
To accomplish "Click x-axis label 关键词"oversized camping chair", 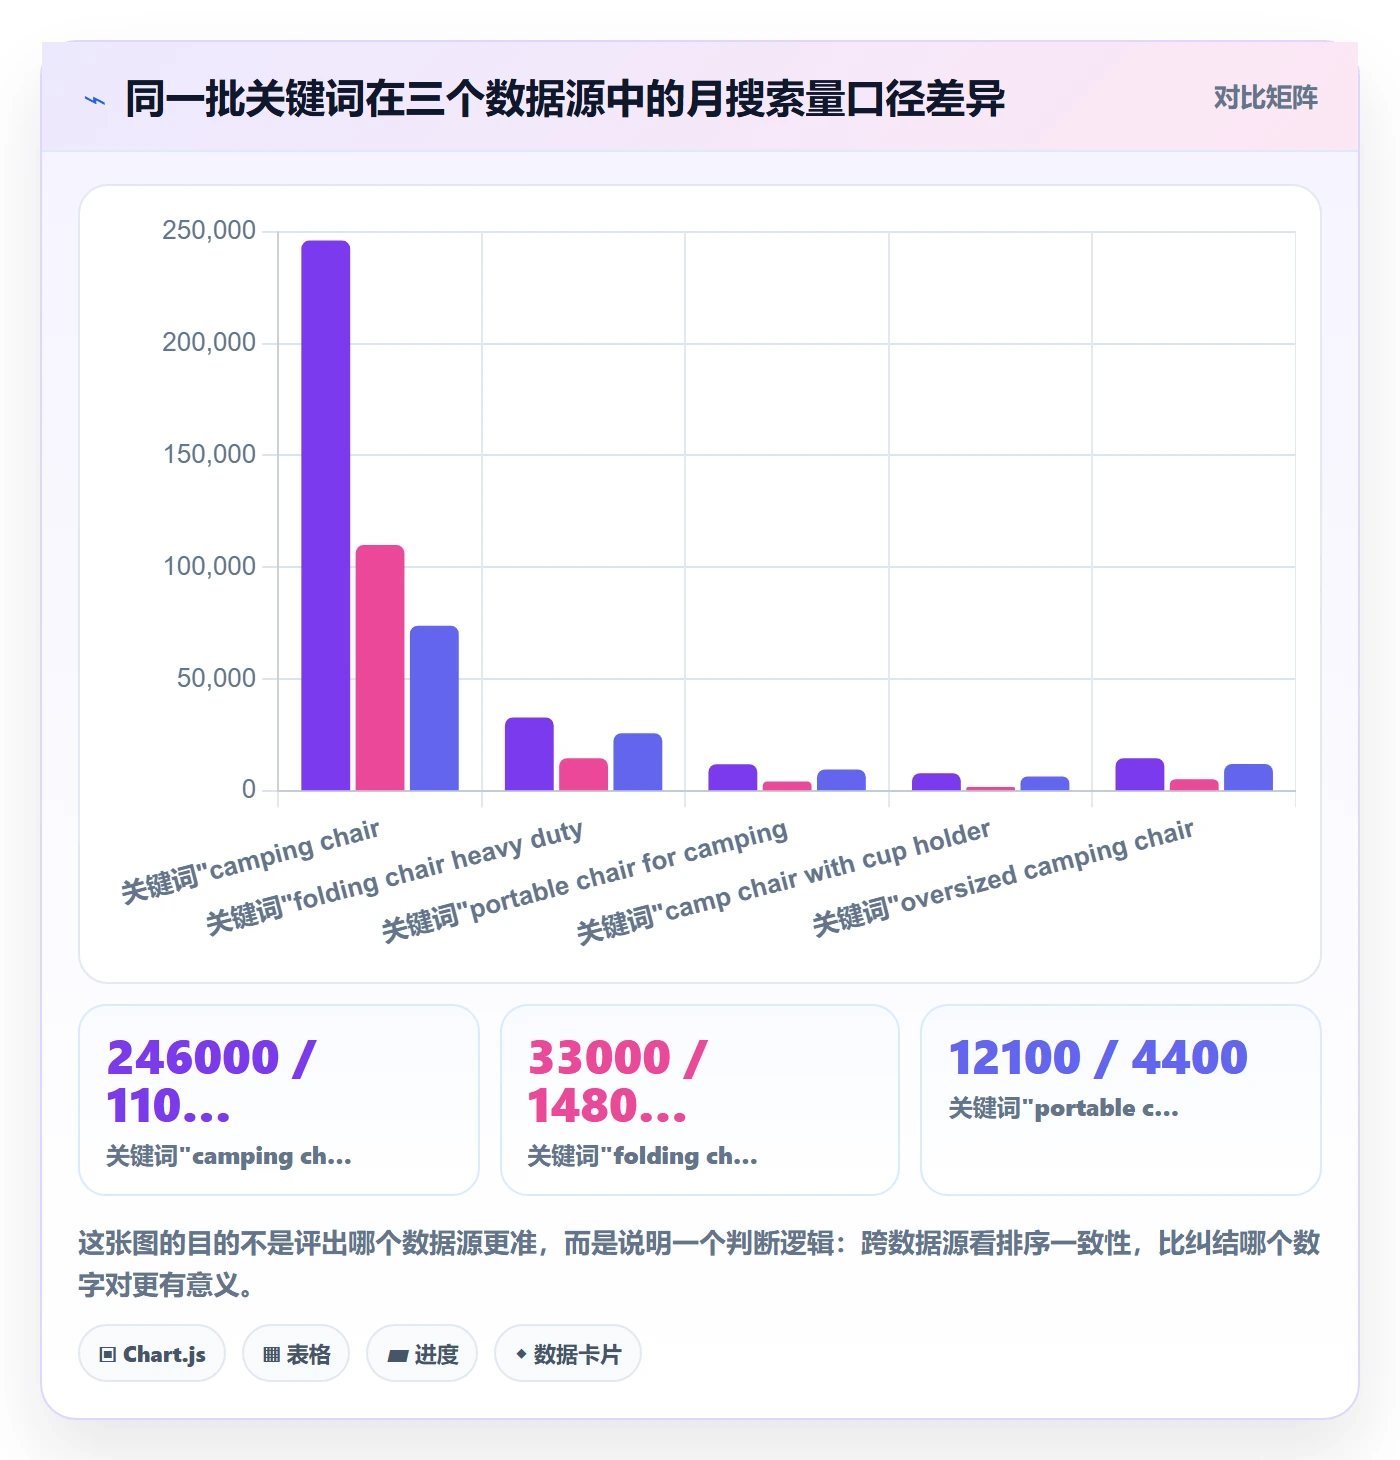I will coord(1003,877).
